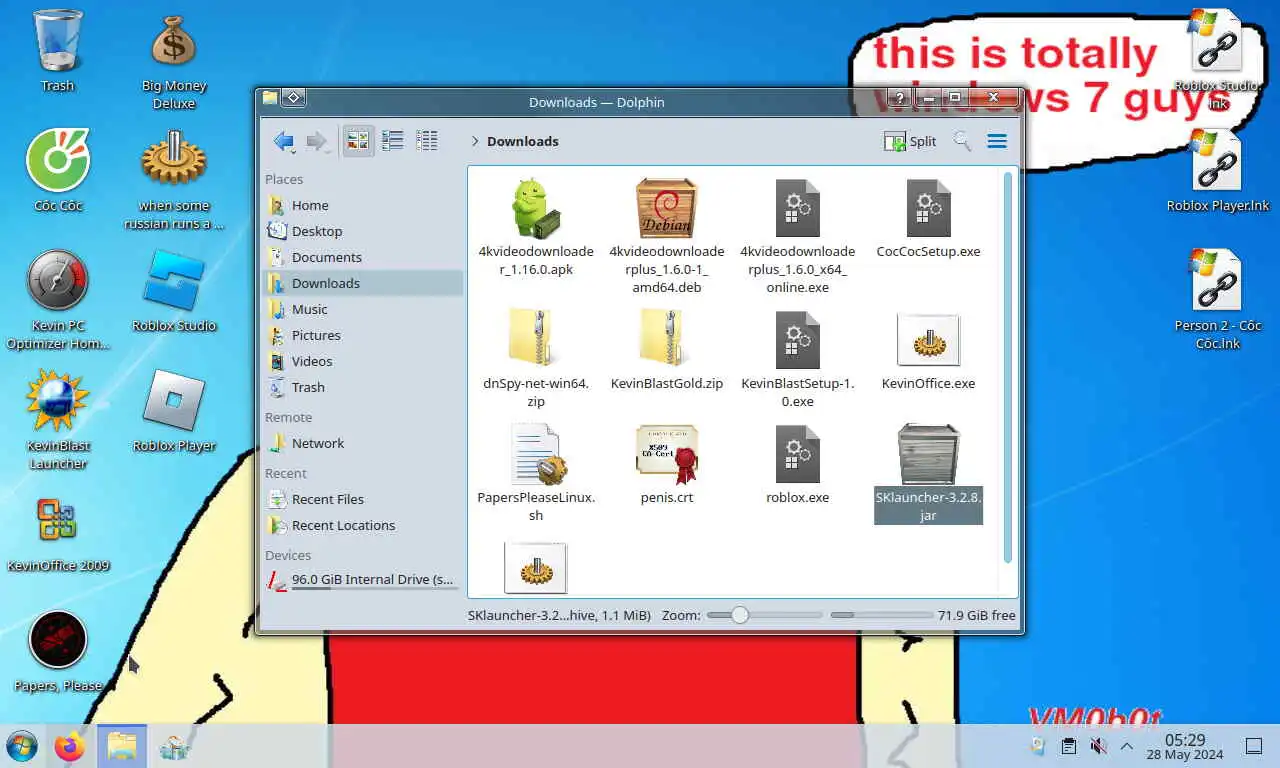Open the clipboard tray icon

(x=1068, y=746)
